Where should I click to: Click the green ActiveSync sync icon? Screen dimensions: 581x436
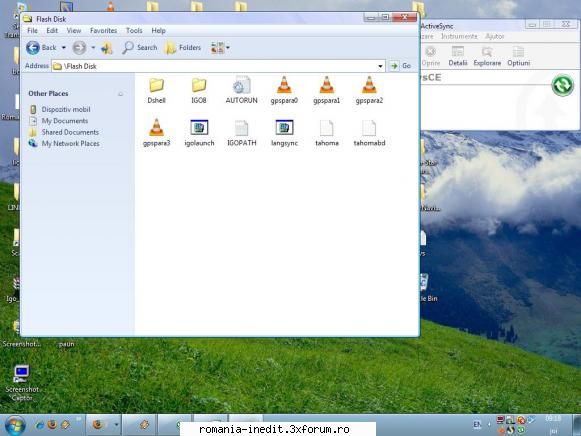click(562, 85)
